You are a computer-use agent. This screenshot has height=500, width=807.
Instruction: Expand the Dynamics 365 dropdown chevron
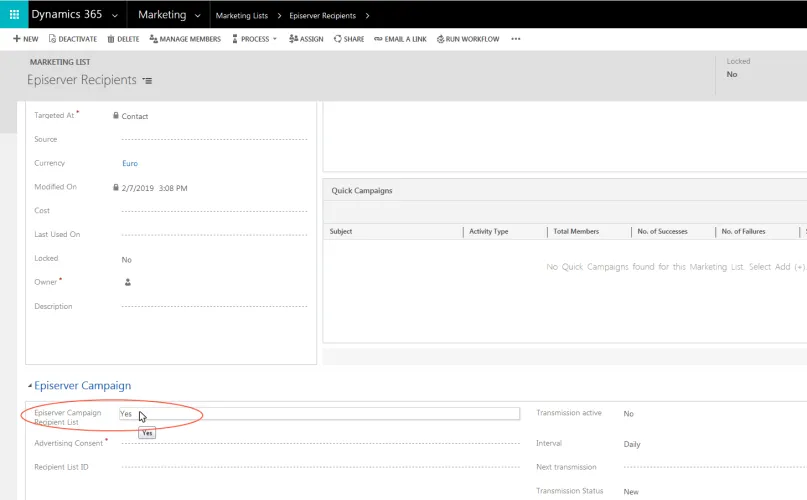(x=115, y=15)
